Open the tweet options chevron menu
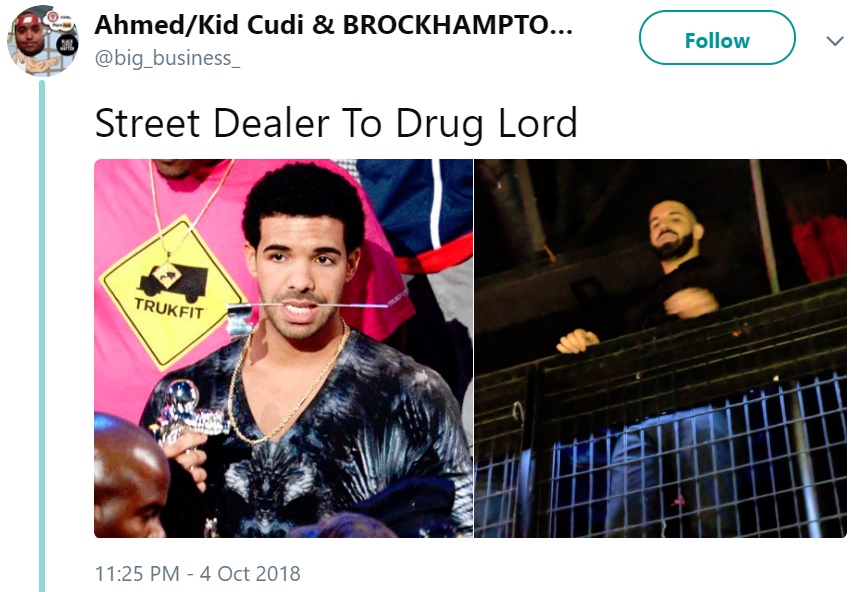The height and width of the screenshot is (592, 851). [x=834, y=41]
